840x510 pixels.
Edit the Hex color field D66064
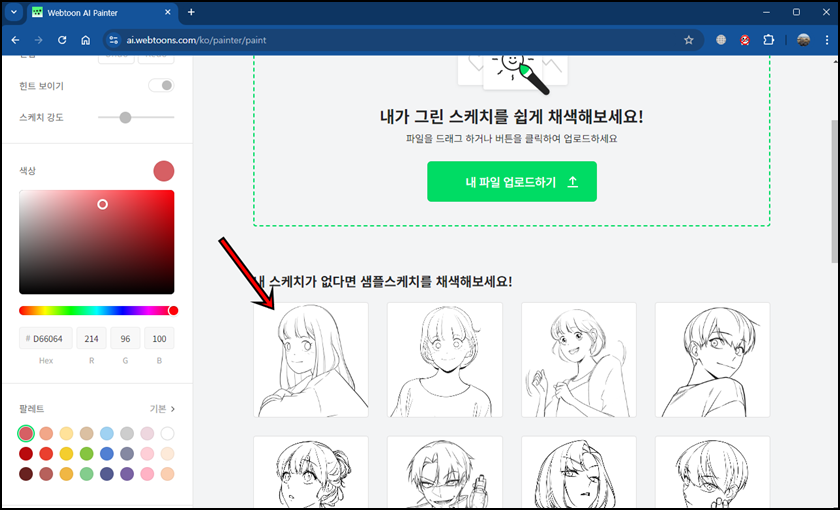coord(46,339)
